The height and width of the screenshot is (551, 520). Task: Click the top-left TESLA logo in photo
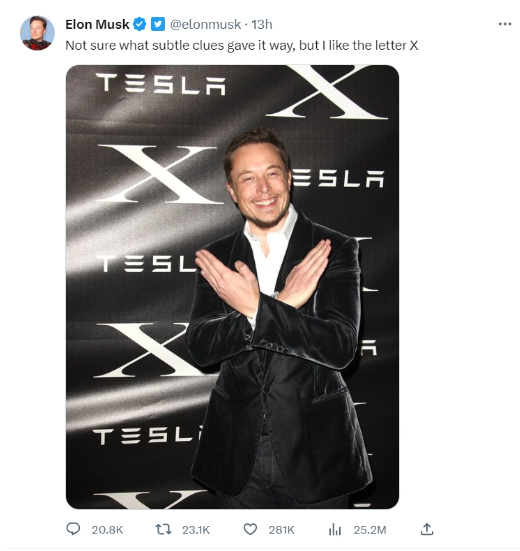coord(161,84)
